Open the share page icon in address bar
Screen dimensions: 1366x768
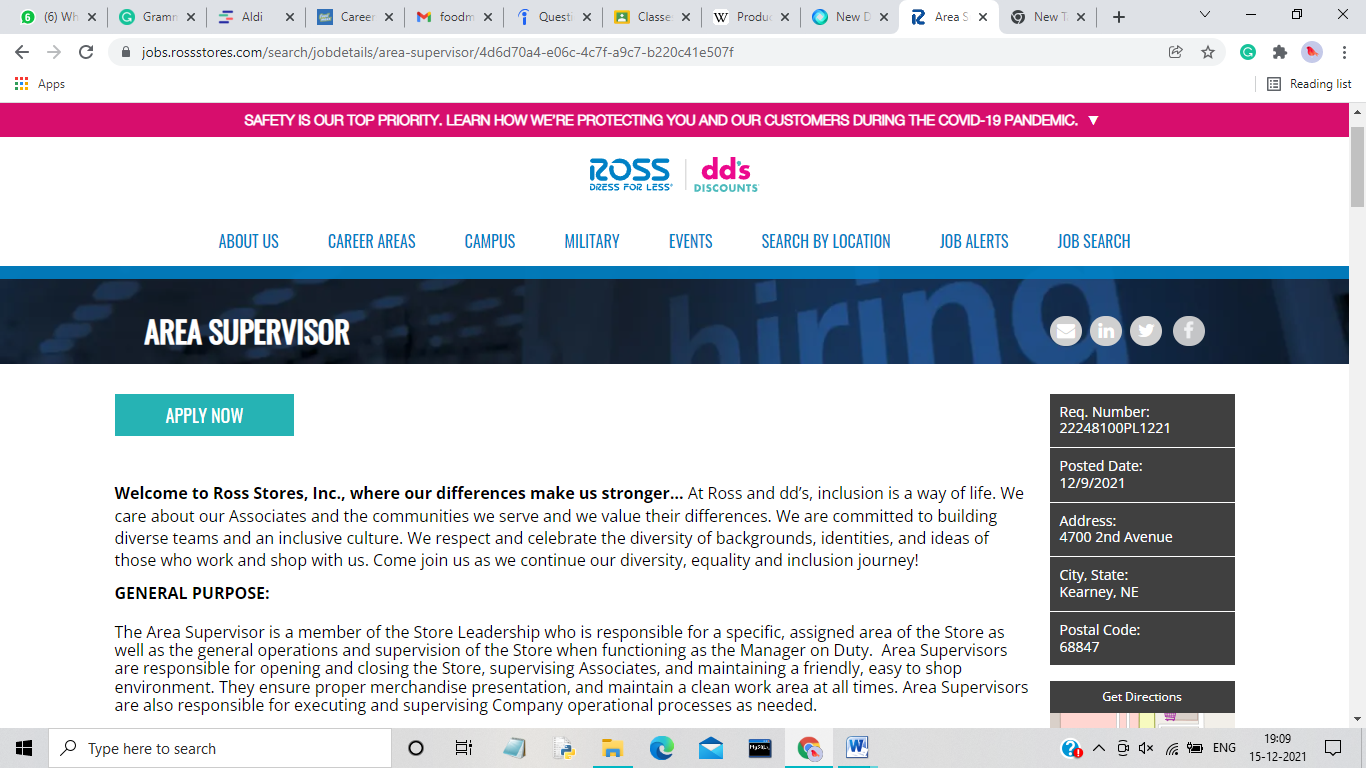pos(1176,52)
